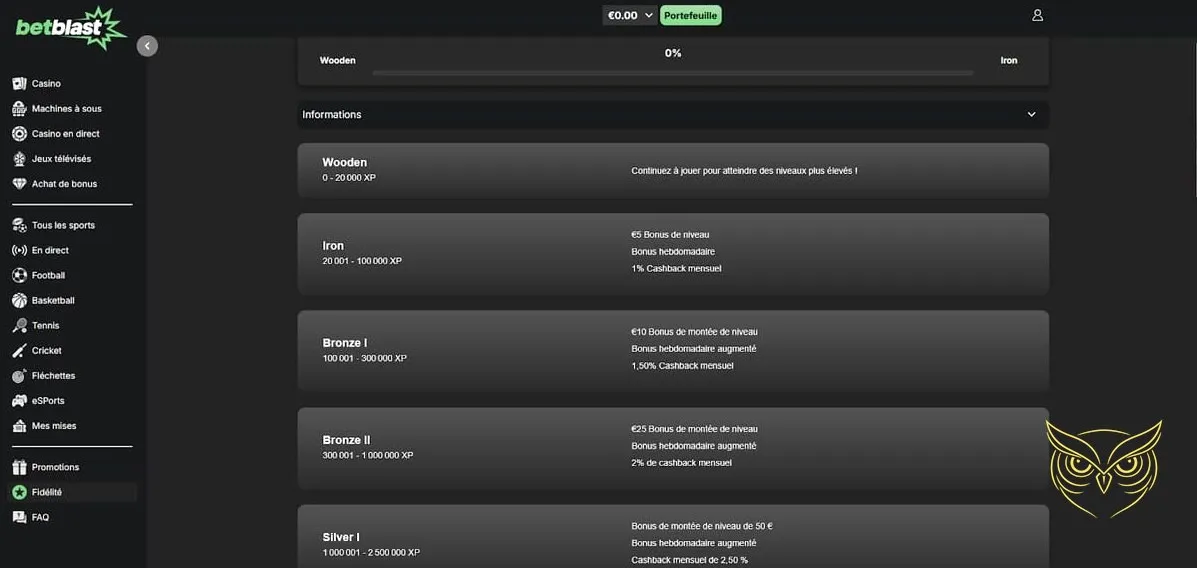Click '€25 Bonus de montée de niveau'
Viewport: 1197px width, 568px height.
coord(695,429)
